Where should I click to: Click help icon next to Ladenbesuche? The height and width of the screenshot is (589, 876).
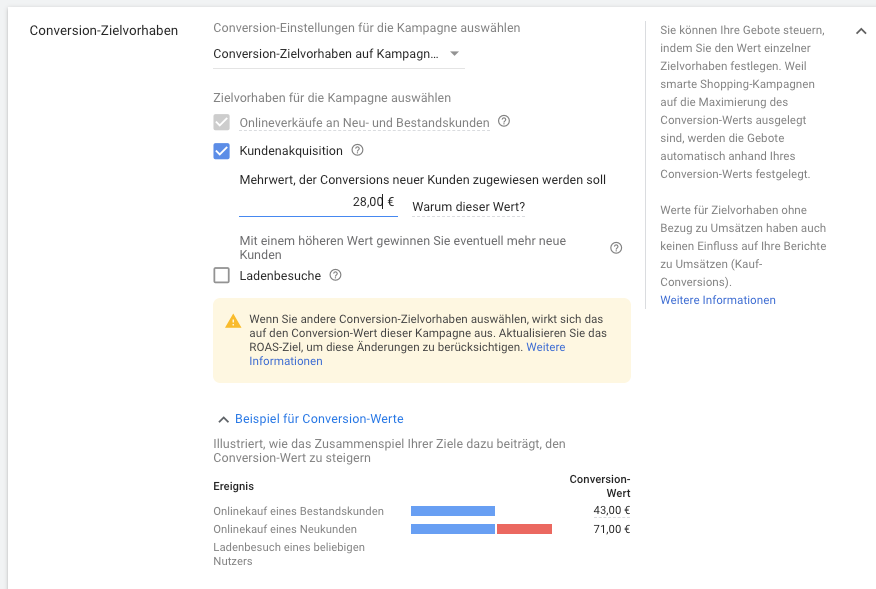point(336,275)
